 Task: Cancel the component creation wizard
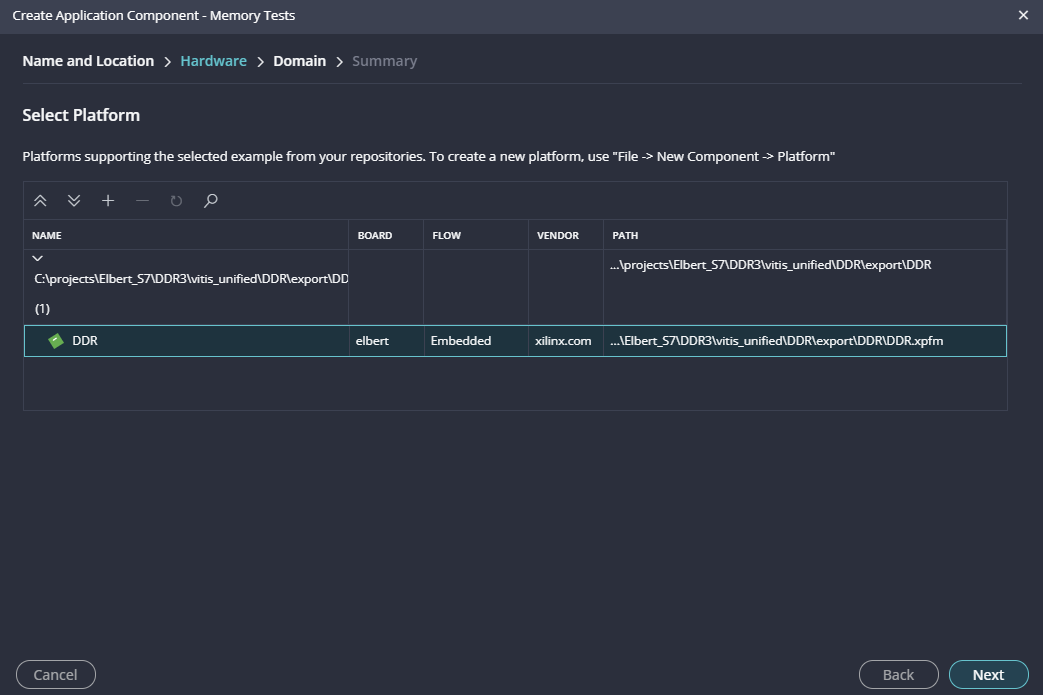56,674
